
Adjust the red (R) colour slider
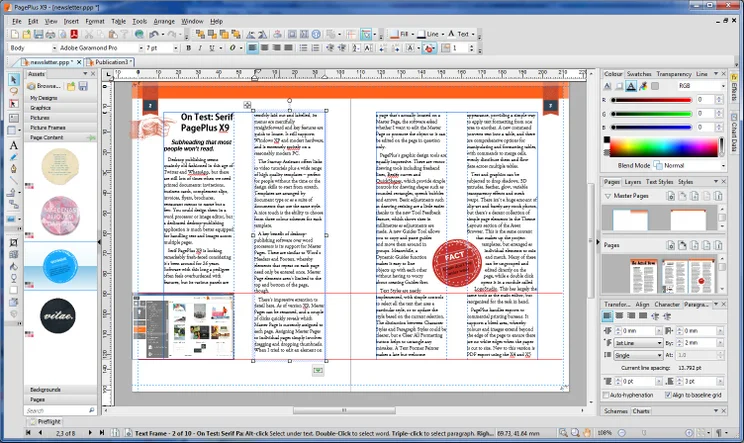651,100
